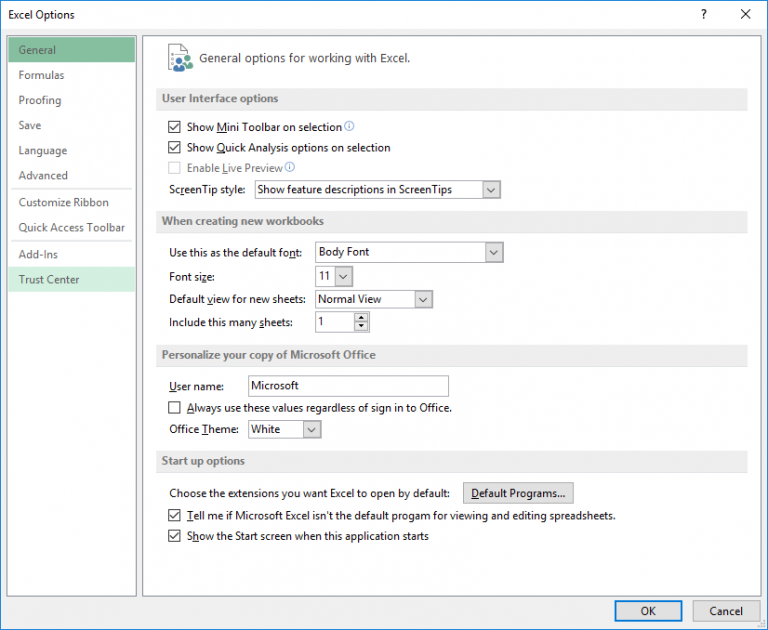Click the 'Start up options' section header
This screenshot has width=768, height=630.
[203, 461]
